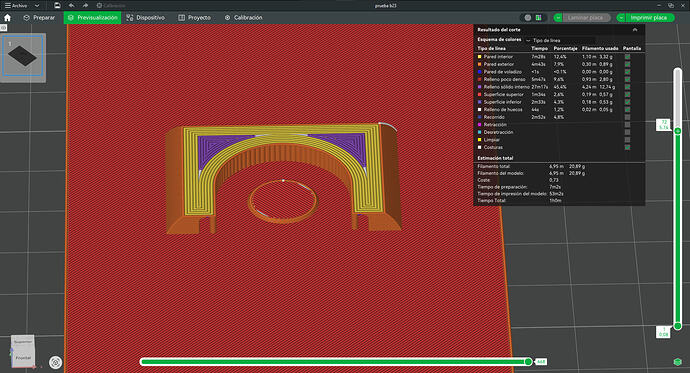
Task: Redo with the forward arrow icon
Action: pos(85,5)
